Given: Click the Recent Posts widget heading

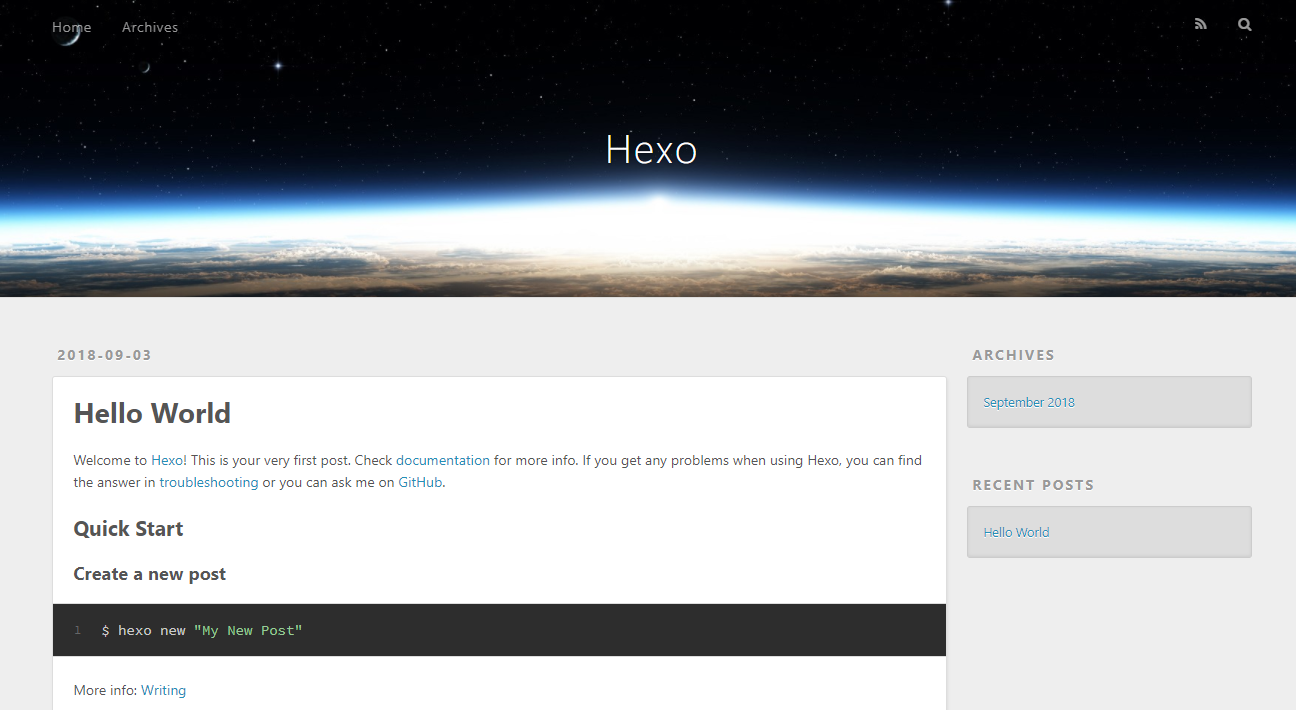Looking at the screenshot, I should 1033,485.
